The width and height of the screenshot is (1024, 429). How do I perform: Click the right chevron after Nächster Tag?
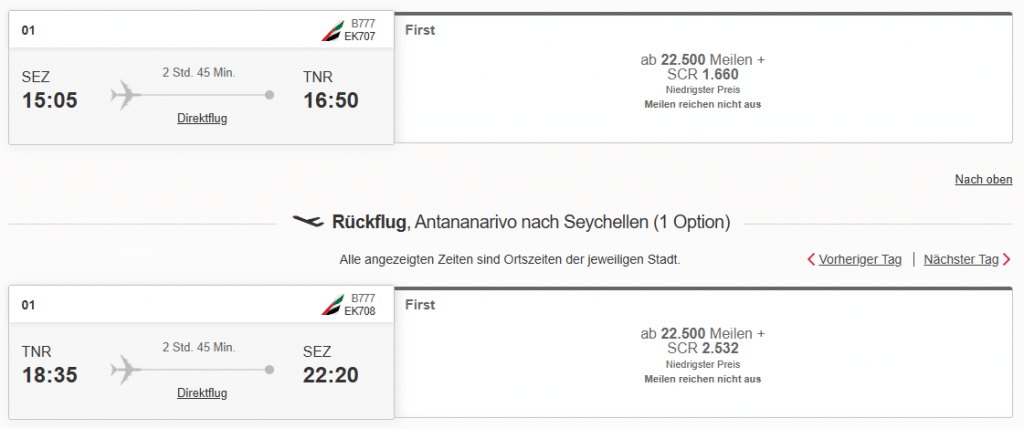pos(1006,260)
